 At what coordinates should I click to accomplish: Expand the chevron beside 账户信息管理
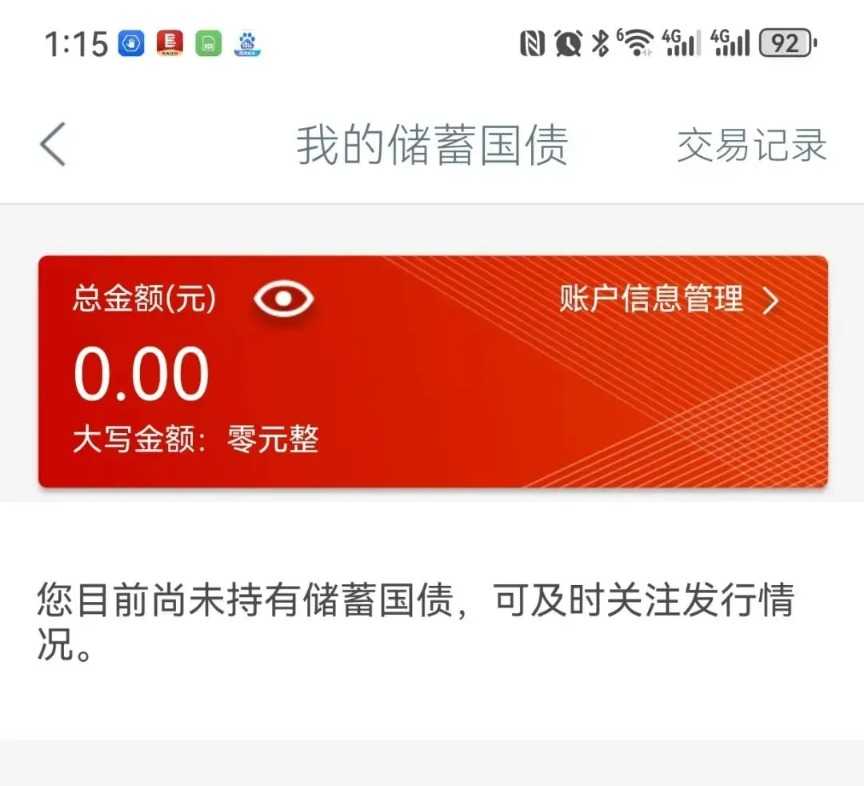click(771, 300)
